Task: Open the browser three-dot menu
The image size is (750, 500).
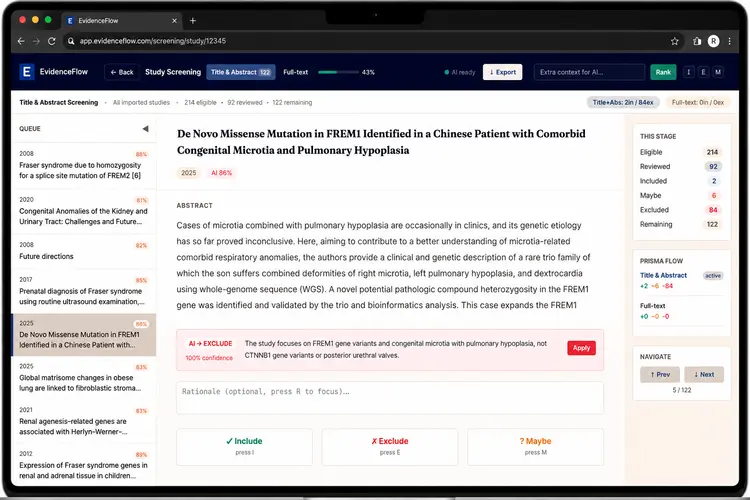Action: 729,41
